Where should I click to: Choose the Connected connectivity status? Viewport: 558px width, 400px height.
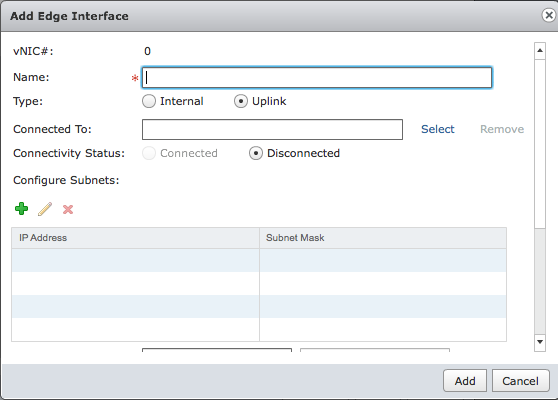149,153
